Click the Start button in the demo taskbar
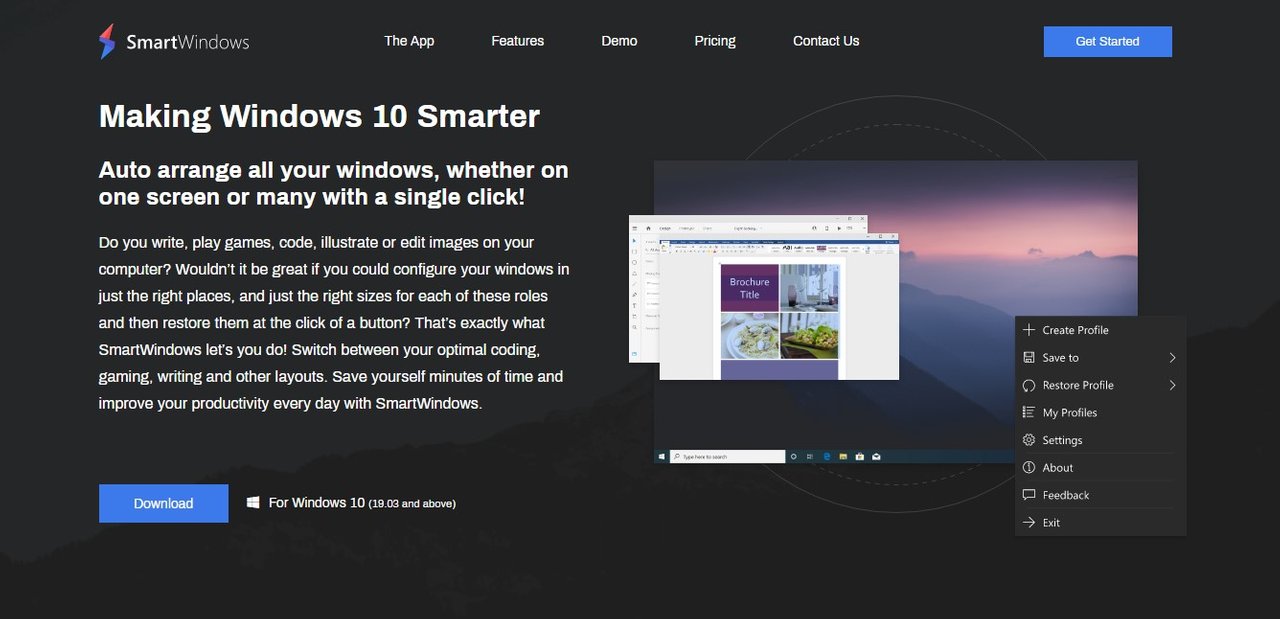The width and height of the screenshot is (1280, 619). point(661,456)
